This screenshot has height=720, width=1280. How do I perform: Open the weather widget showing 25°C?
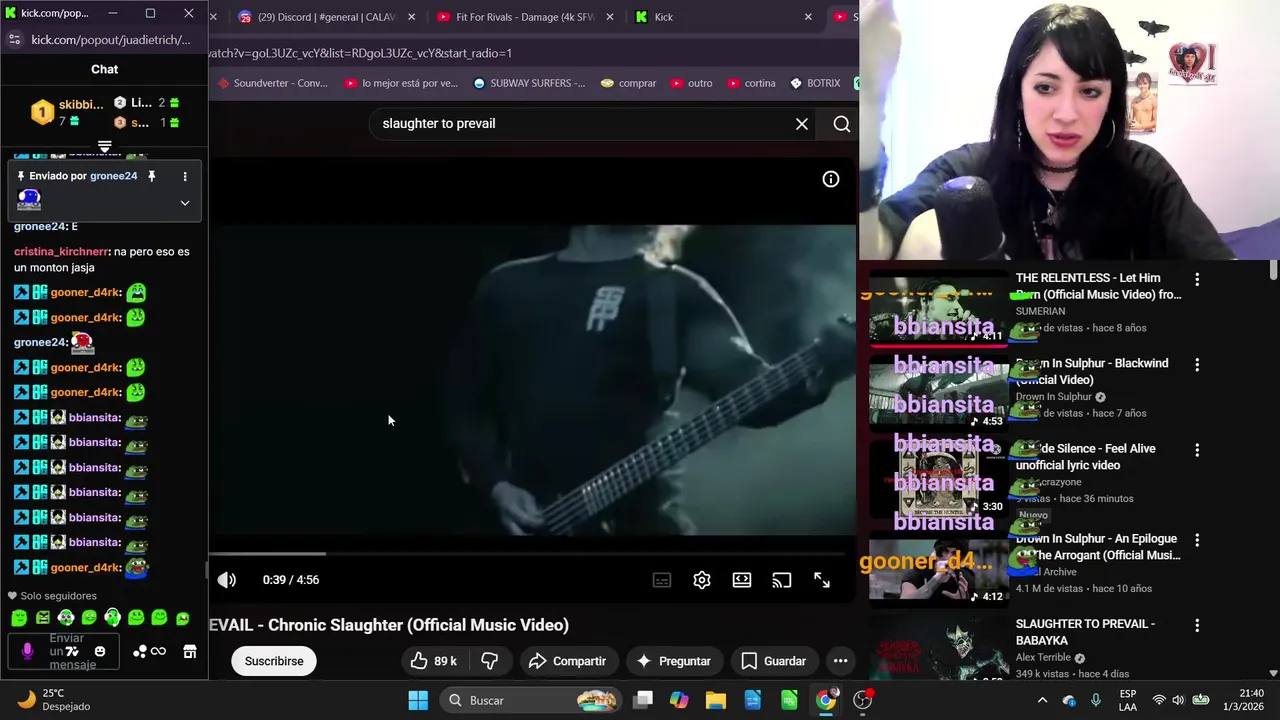(x=54, y=700)
